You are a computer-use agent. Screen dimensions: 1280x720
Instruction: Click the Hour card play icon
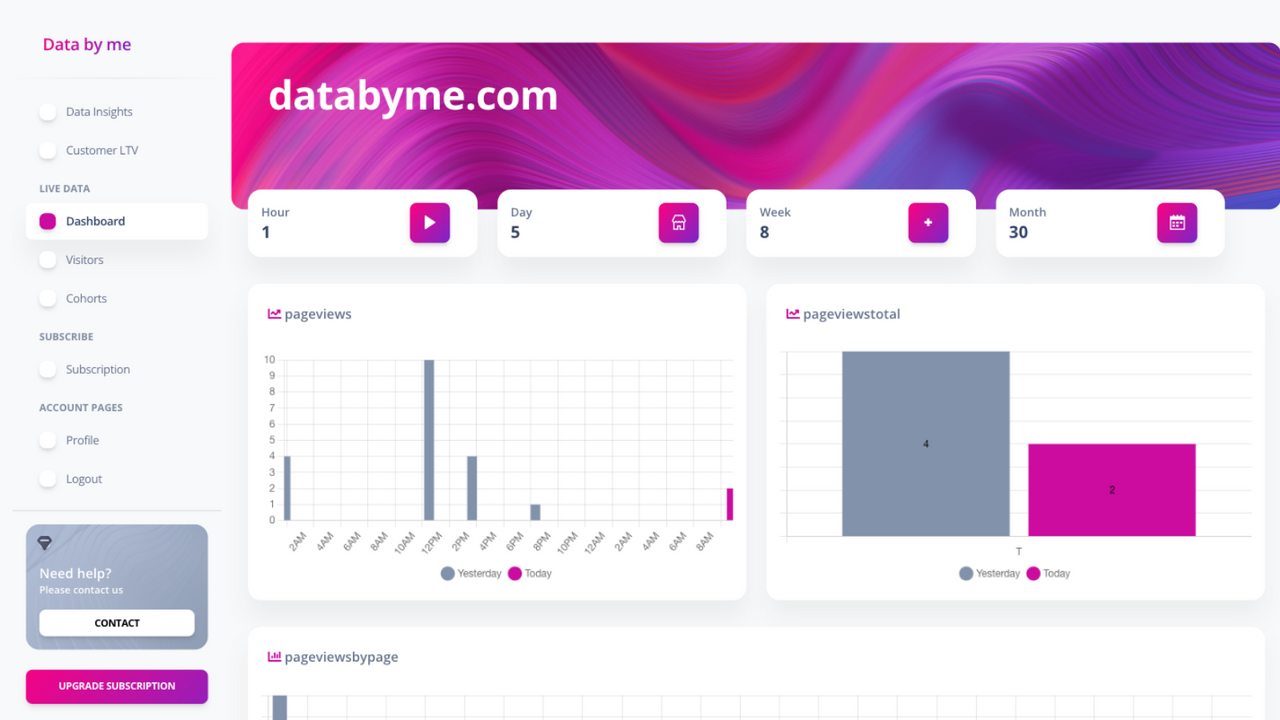pos(429,223)
